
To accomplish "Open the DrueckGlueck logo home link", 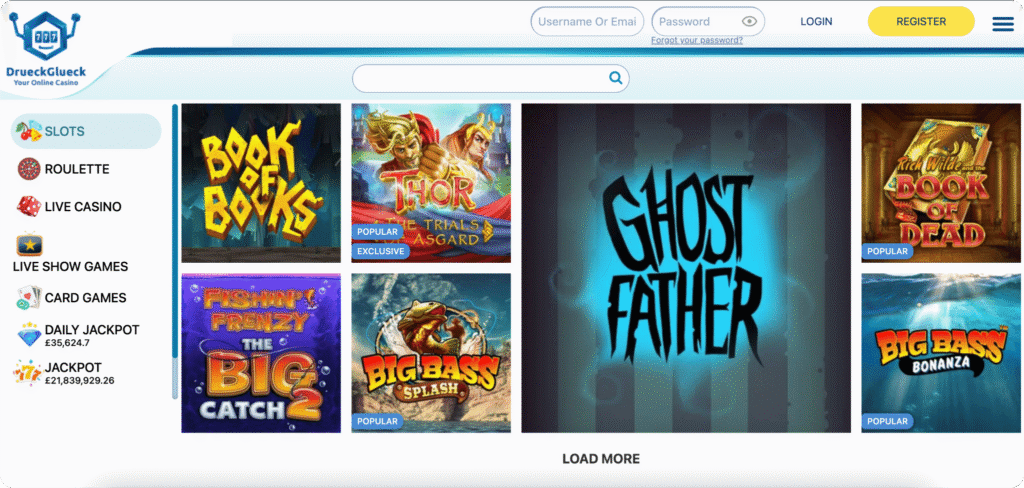I will [46, 50].
